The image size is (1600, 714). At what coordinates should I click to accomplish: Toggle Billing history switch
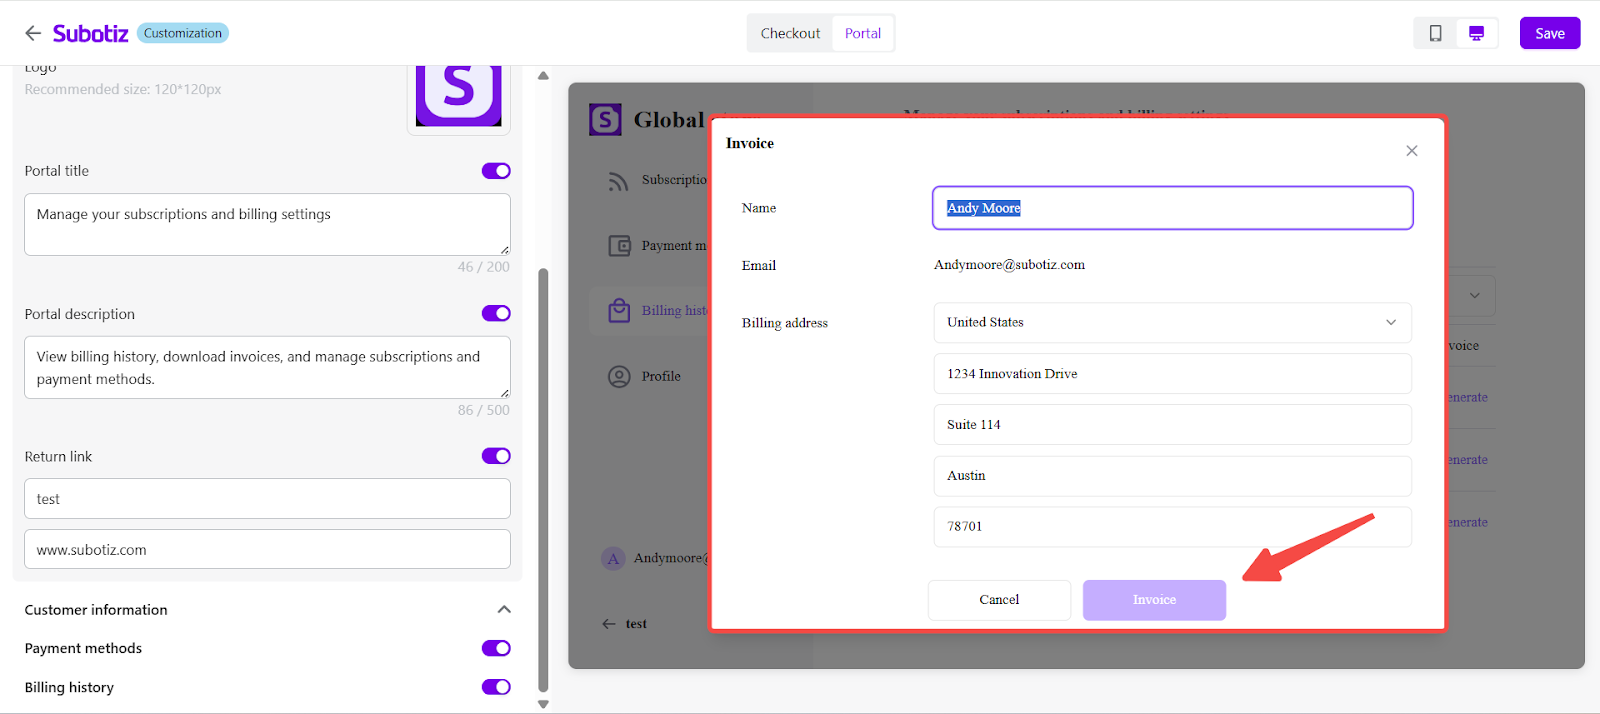tap(496, 687)
